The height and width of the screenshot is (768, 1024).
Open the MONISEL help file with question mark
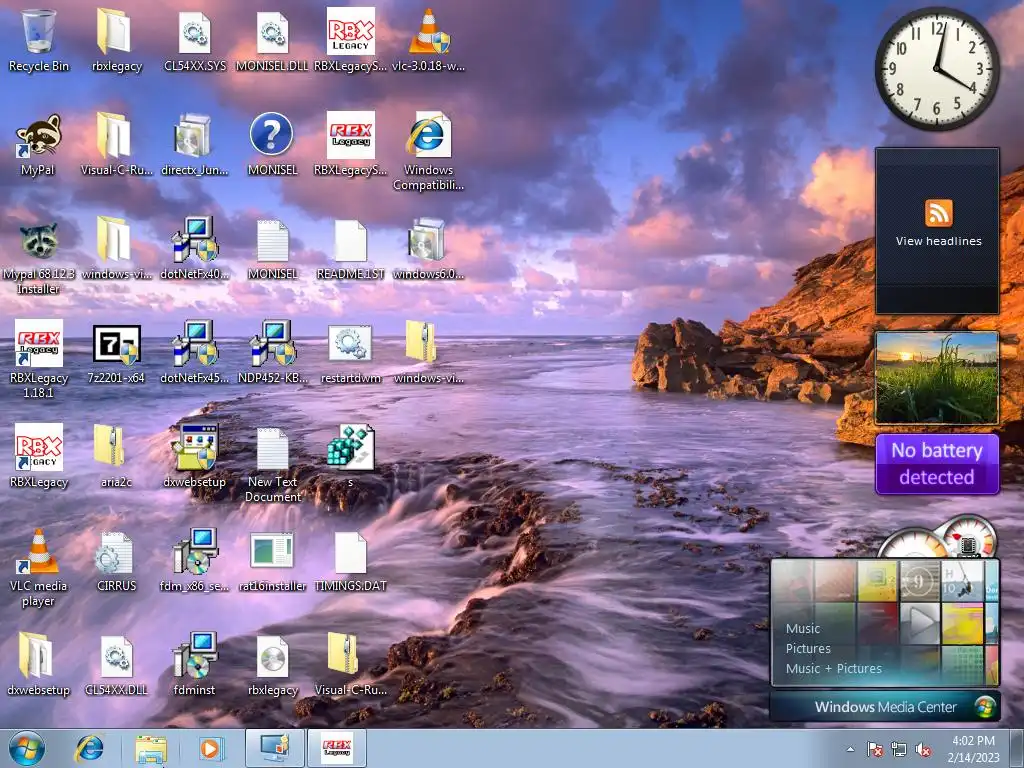272,144
